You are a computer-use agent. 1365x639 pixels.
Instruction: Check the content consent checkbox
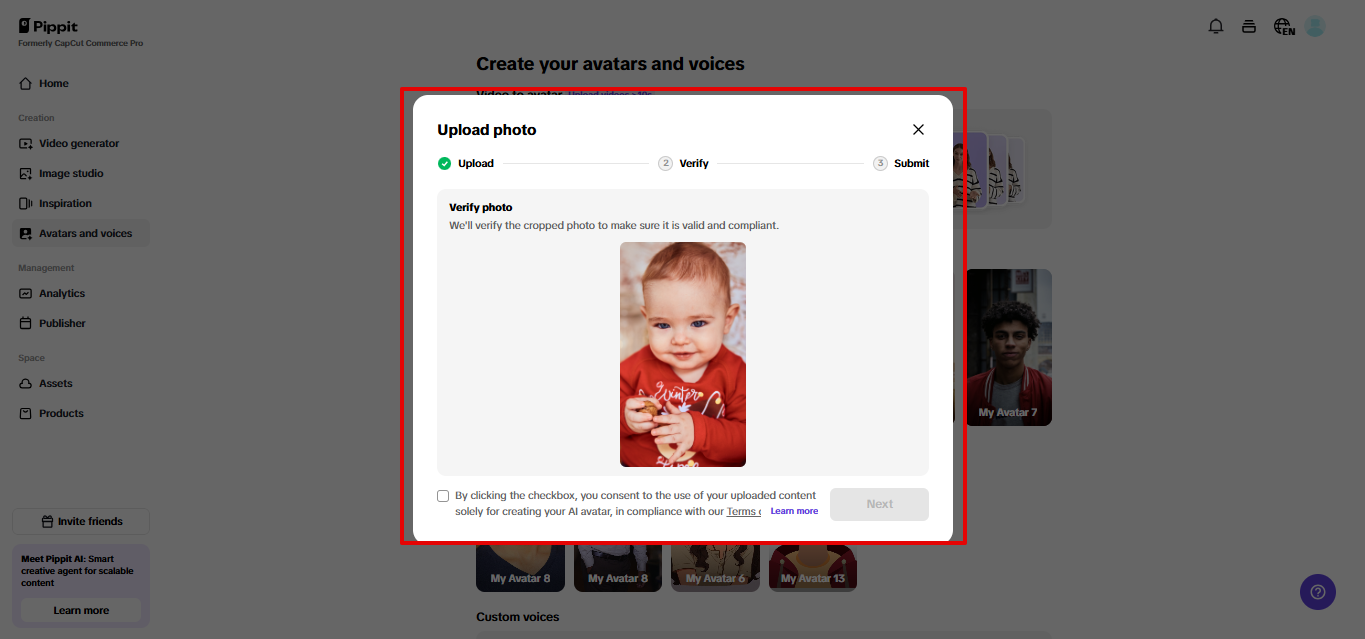443,495
